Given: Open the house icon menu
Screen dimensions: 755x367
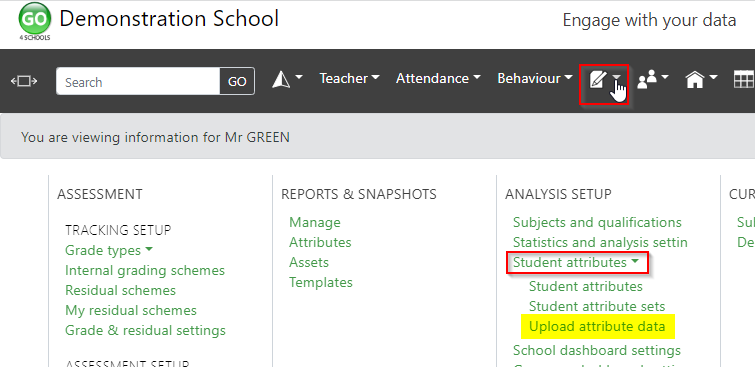Looking at the screenshot, I should click(701, 79).
